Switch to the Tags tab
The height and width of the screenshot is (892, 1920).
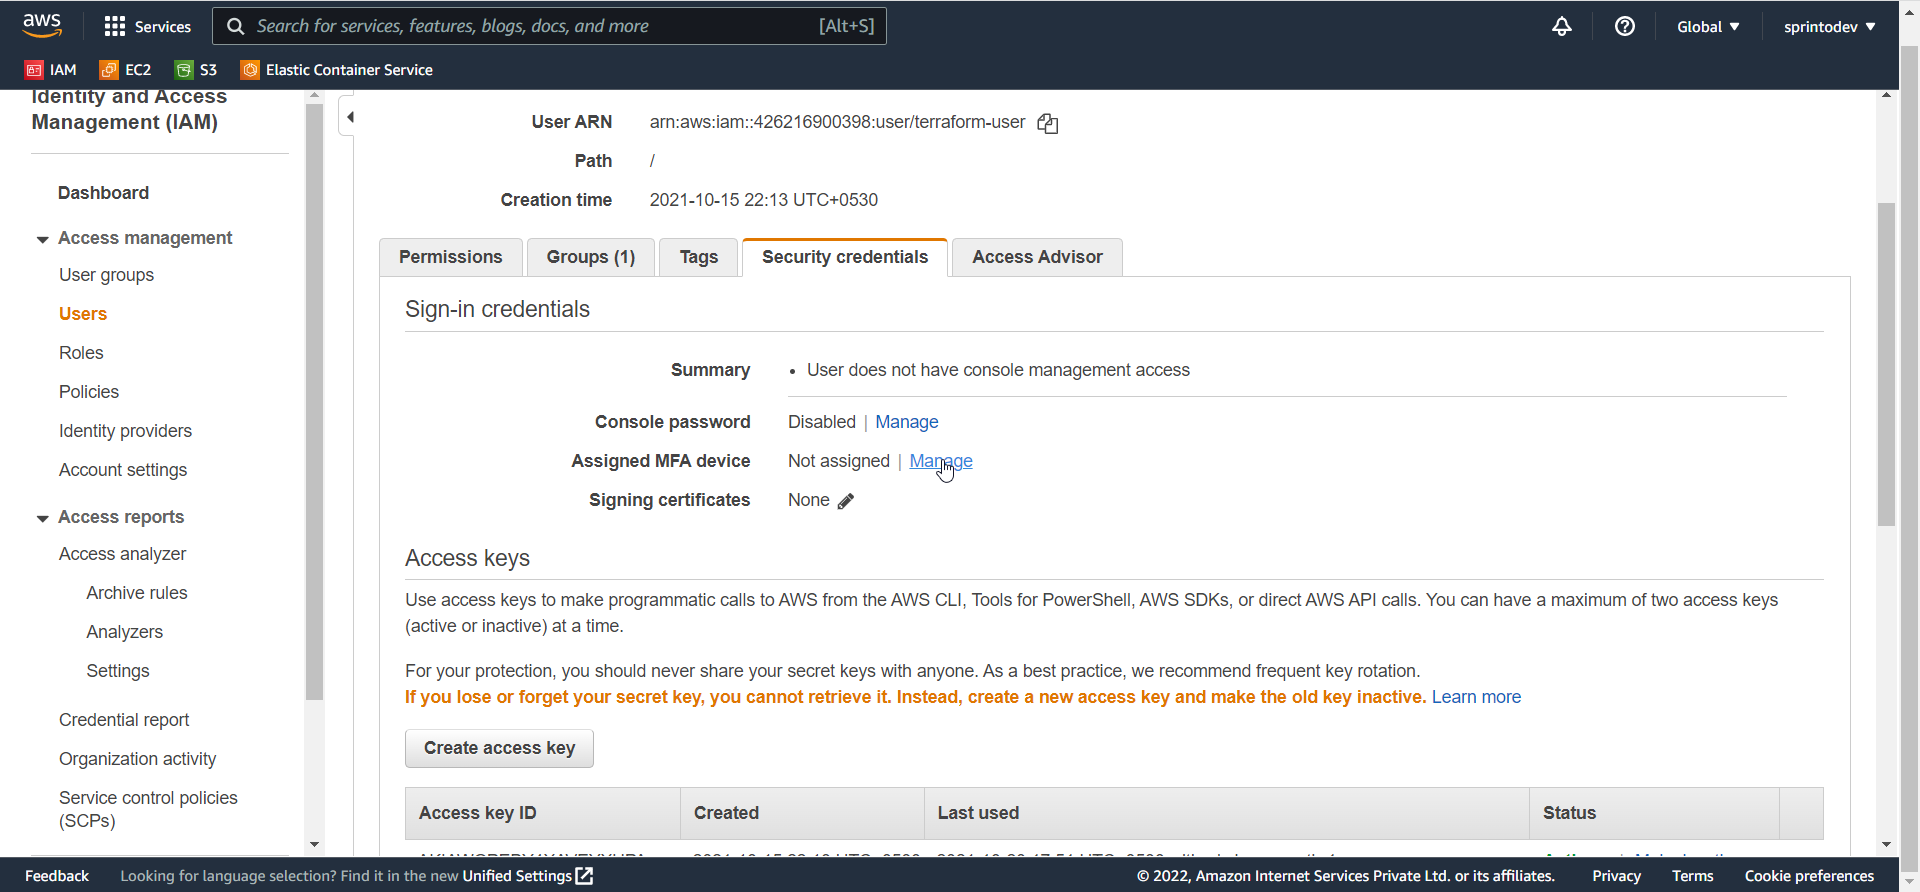click(x=699, y=257)
